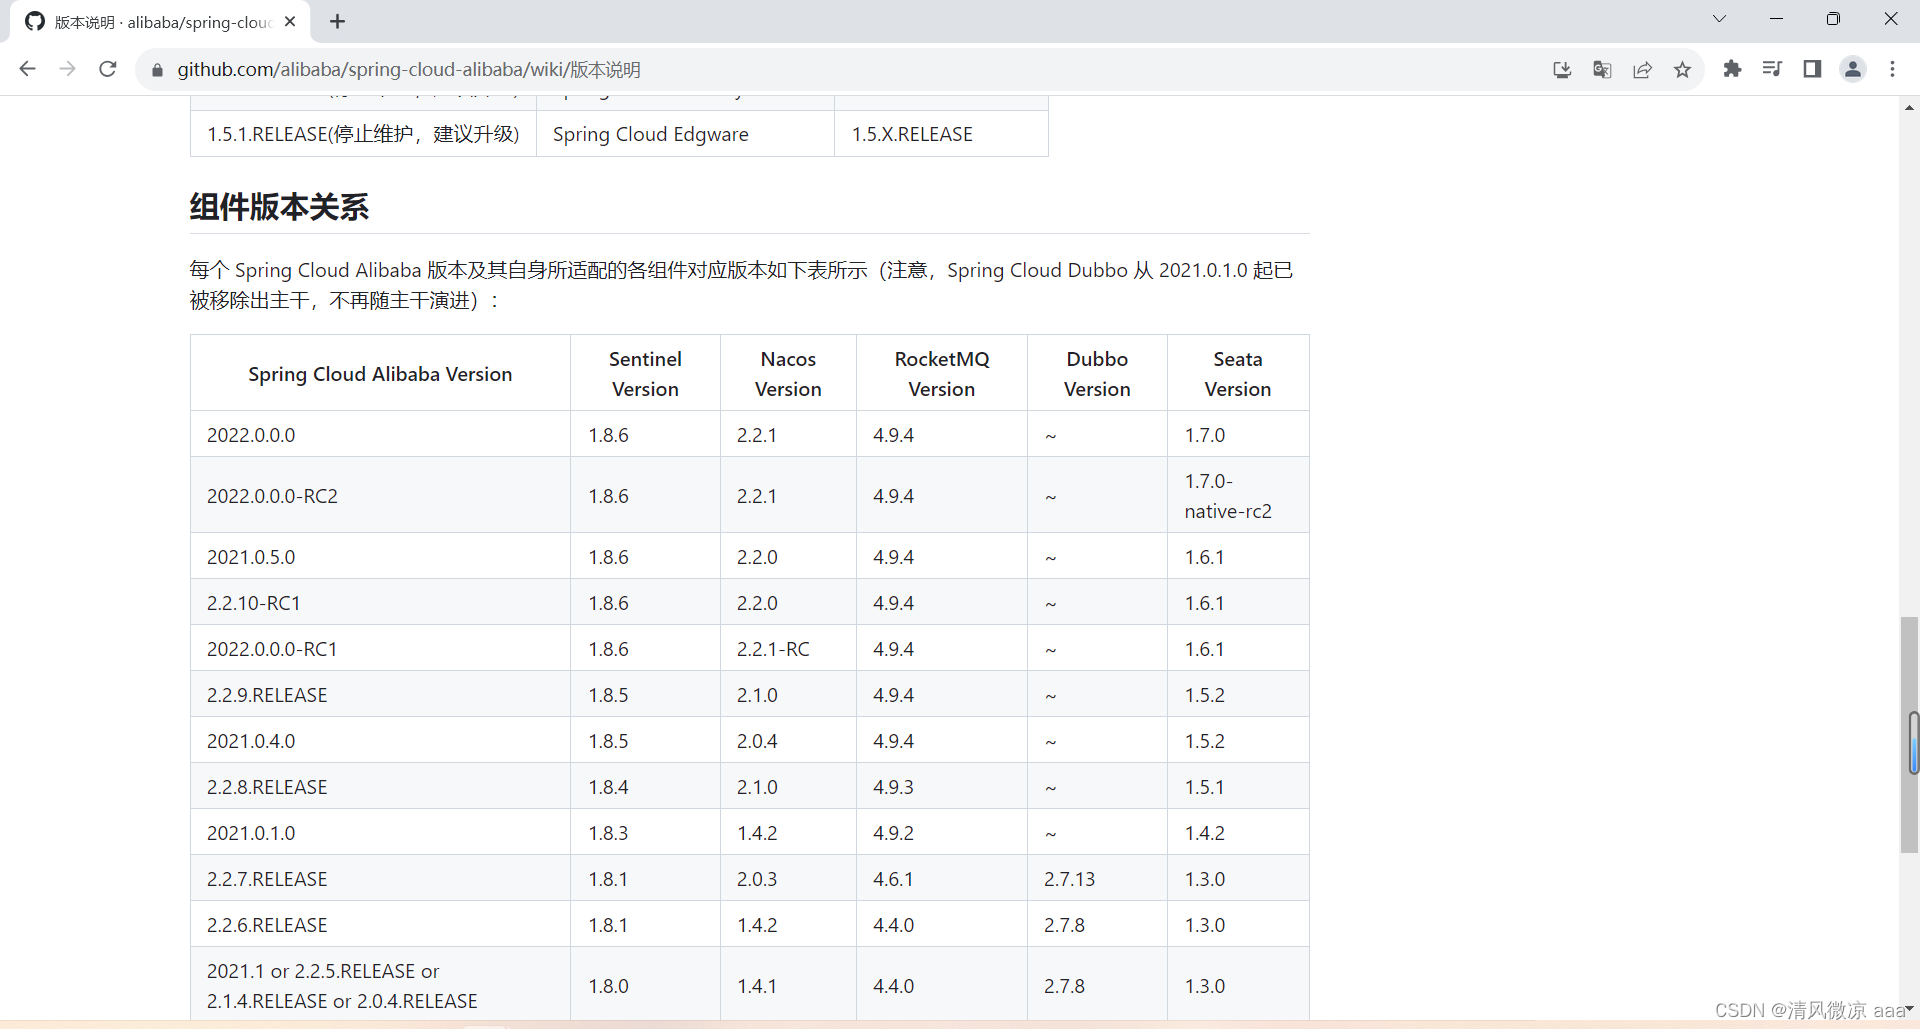Viewport: 1920px width, 1029px height.
Task: Toggle the browser side panel
Action: [x=1812, y=69]
